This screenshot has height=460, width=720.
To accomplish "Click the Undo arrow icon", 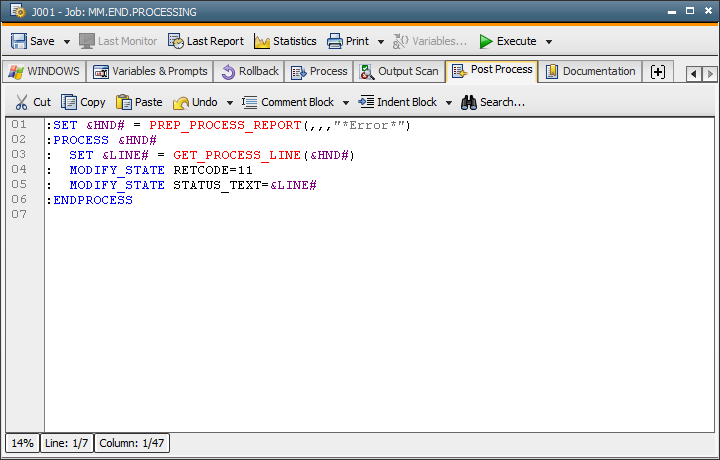I will point(180,102).
